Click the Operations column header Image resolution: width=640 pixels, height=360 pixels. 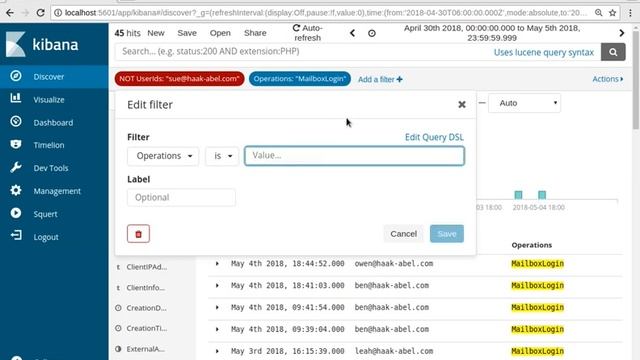pos(531,245)
